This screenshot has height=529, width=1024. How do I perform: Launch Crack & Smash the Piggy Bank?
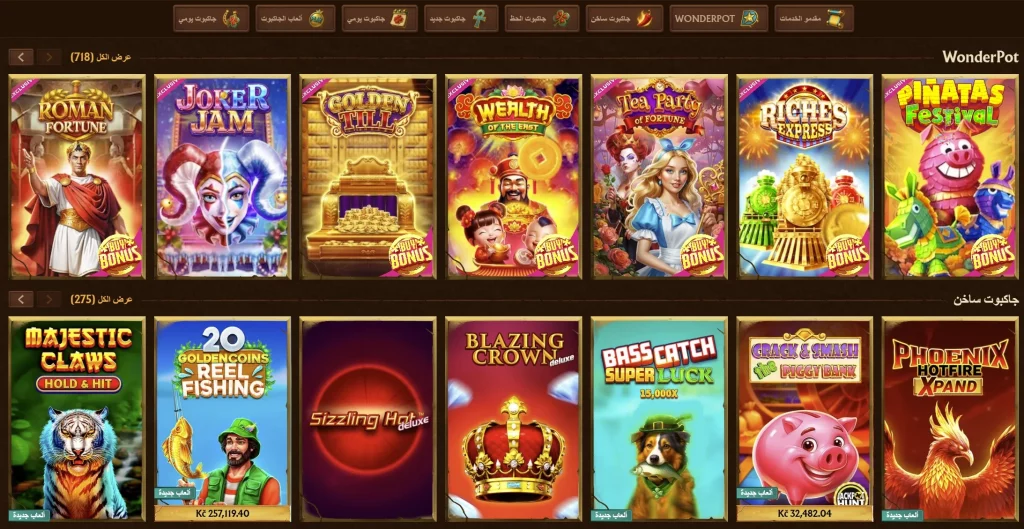click(805, 419)
